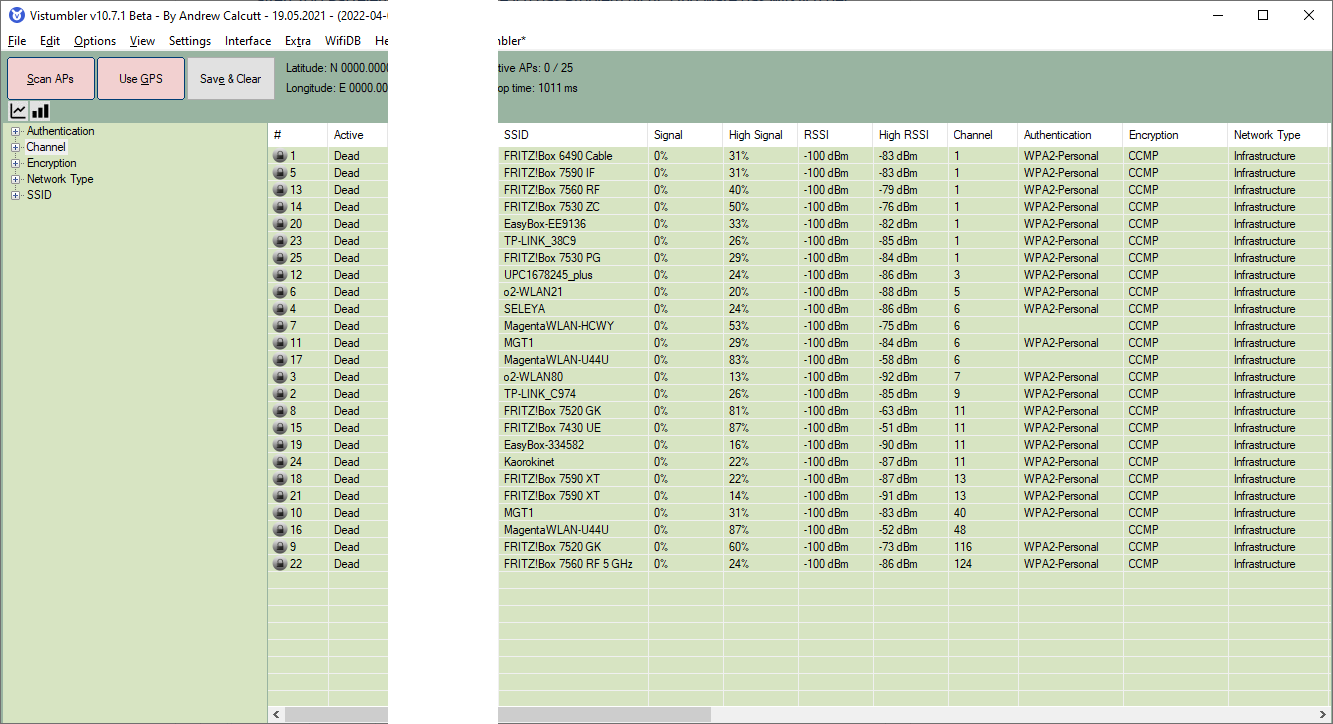
Task: Open the Extra menu
Action: tap(298, 41)
